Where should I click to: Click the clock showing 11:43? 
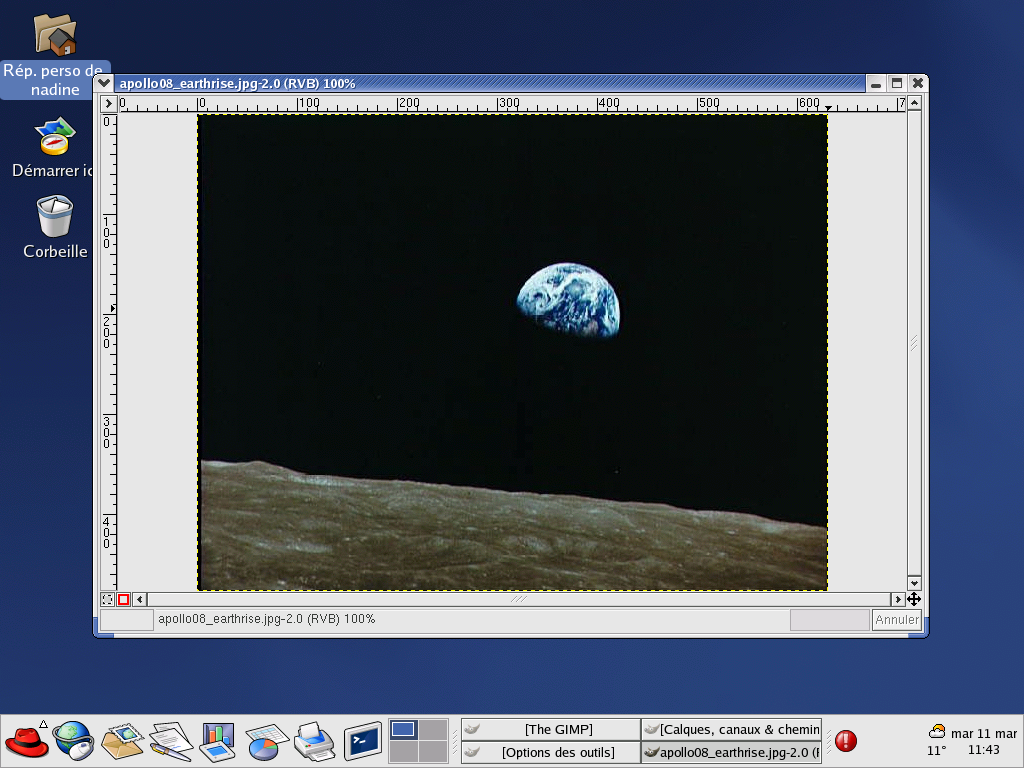point(984,750)
